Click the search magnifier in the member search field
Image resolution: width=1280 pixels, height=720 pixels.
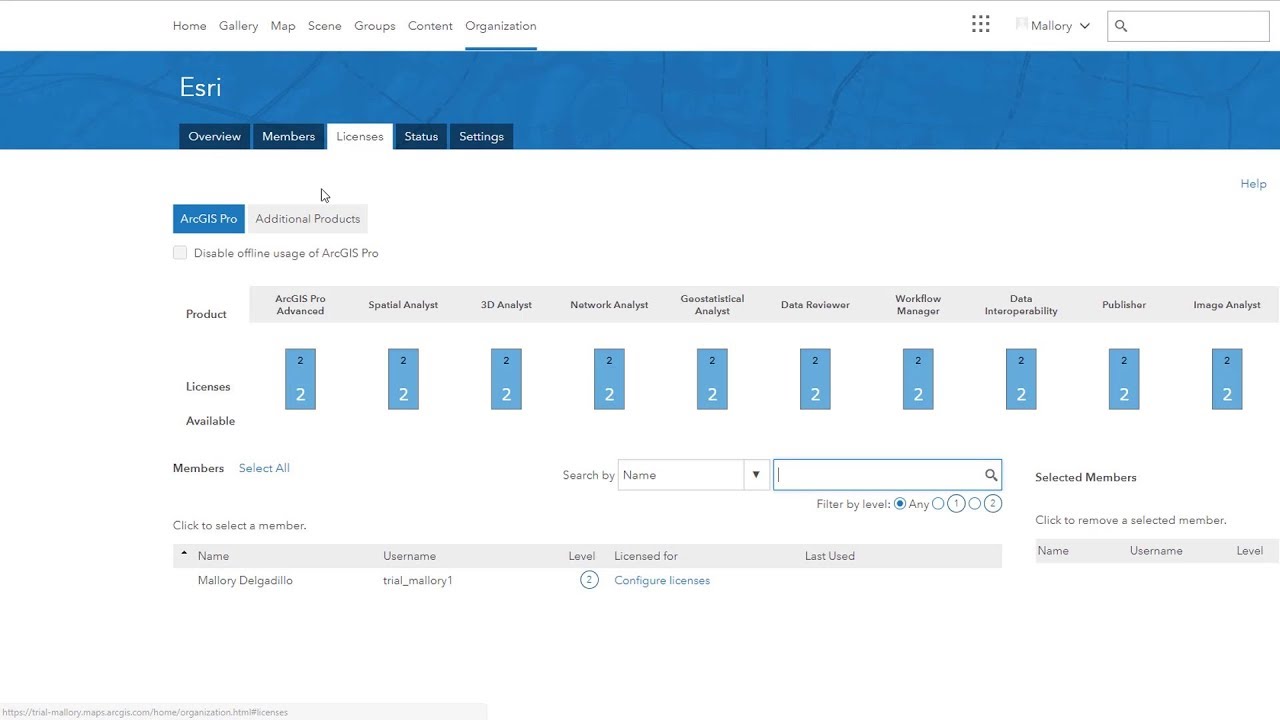pos(991,475)
